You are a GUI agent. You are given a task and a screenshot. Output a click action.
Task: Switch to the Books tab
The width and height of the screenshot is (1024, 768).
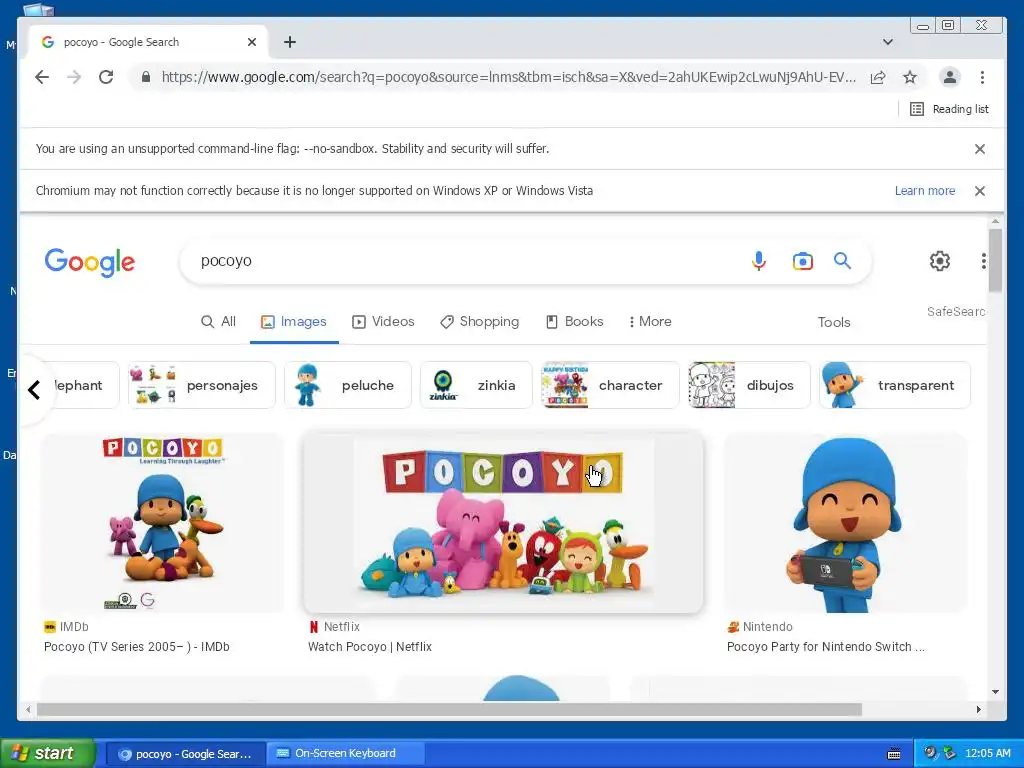click(575, 321)
